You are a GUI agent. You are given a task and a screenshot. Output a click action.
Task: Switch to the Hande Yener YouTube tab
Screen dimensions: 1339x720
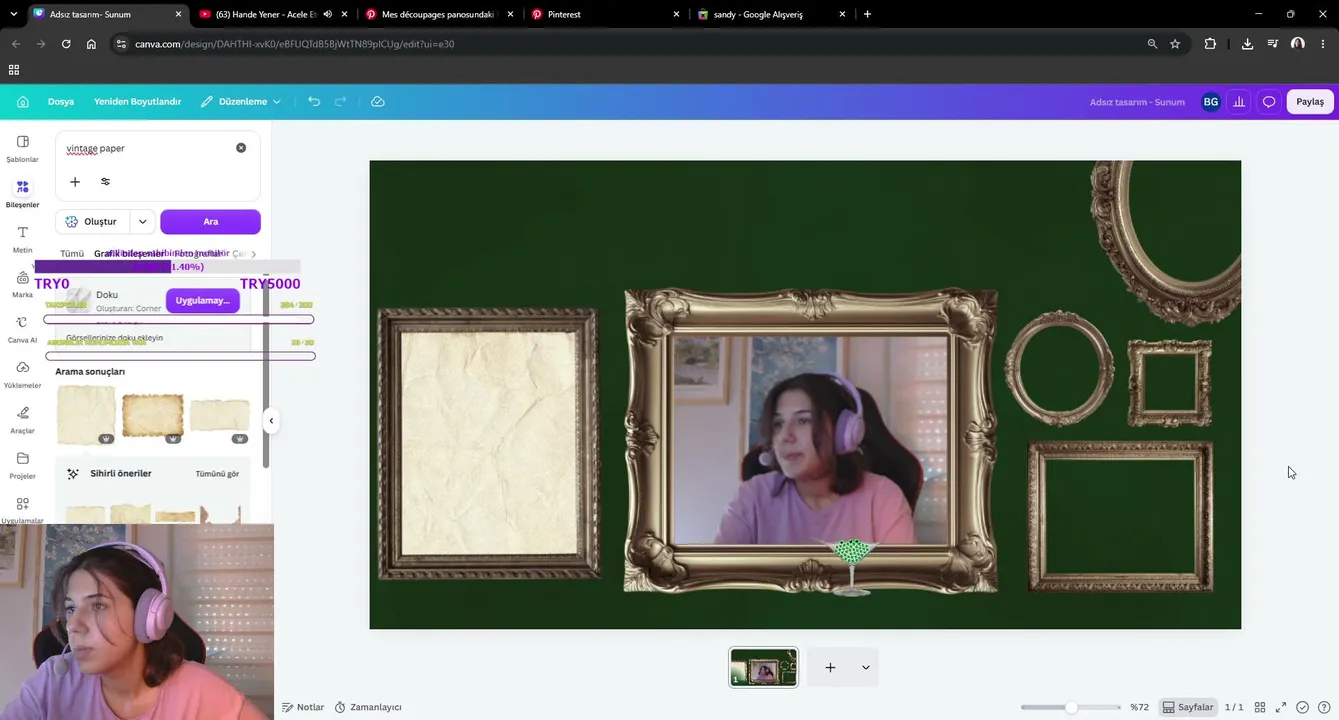pyautogui.click(x=271, y=14)
